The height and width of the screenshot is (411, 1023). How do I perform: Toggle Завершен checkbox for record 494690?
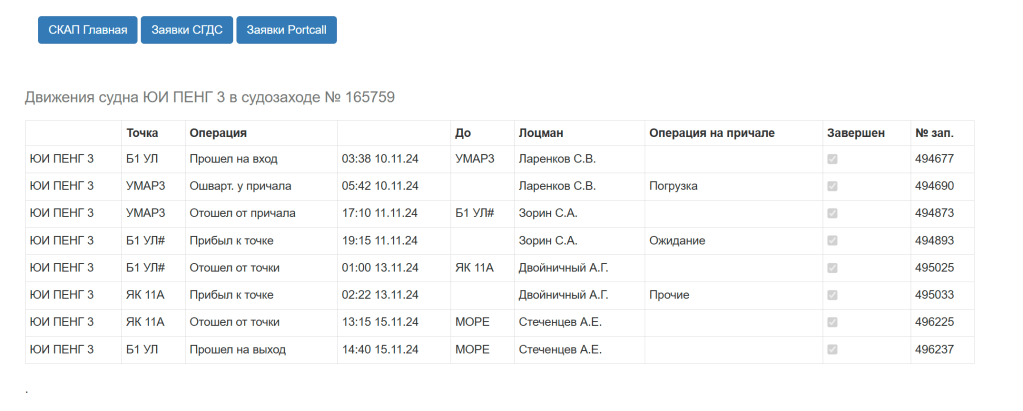833,186
